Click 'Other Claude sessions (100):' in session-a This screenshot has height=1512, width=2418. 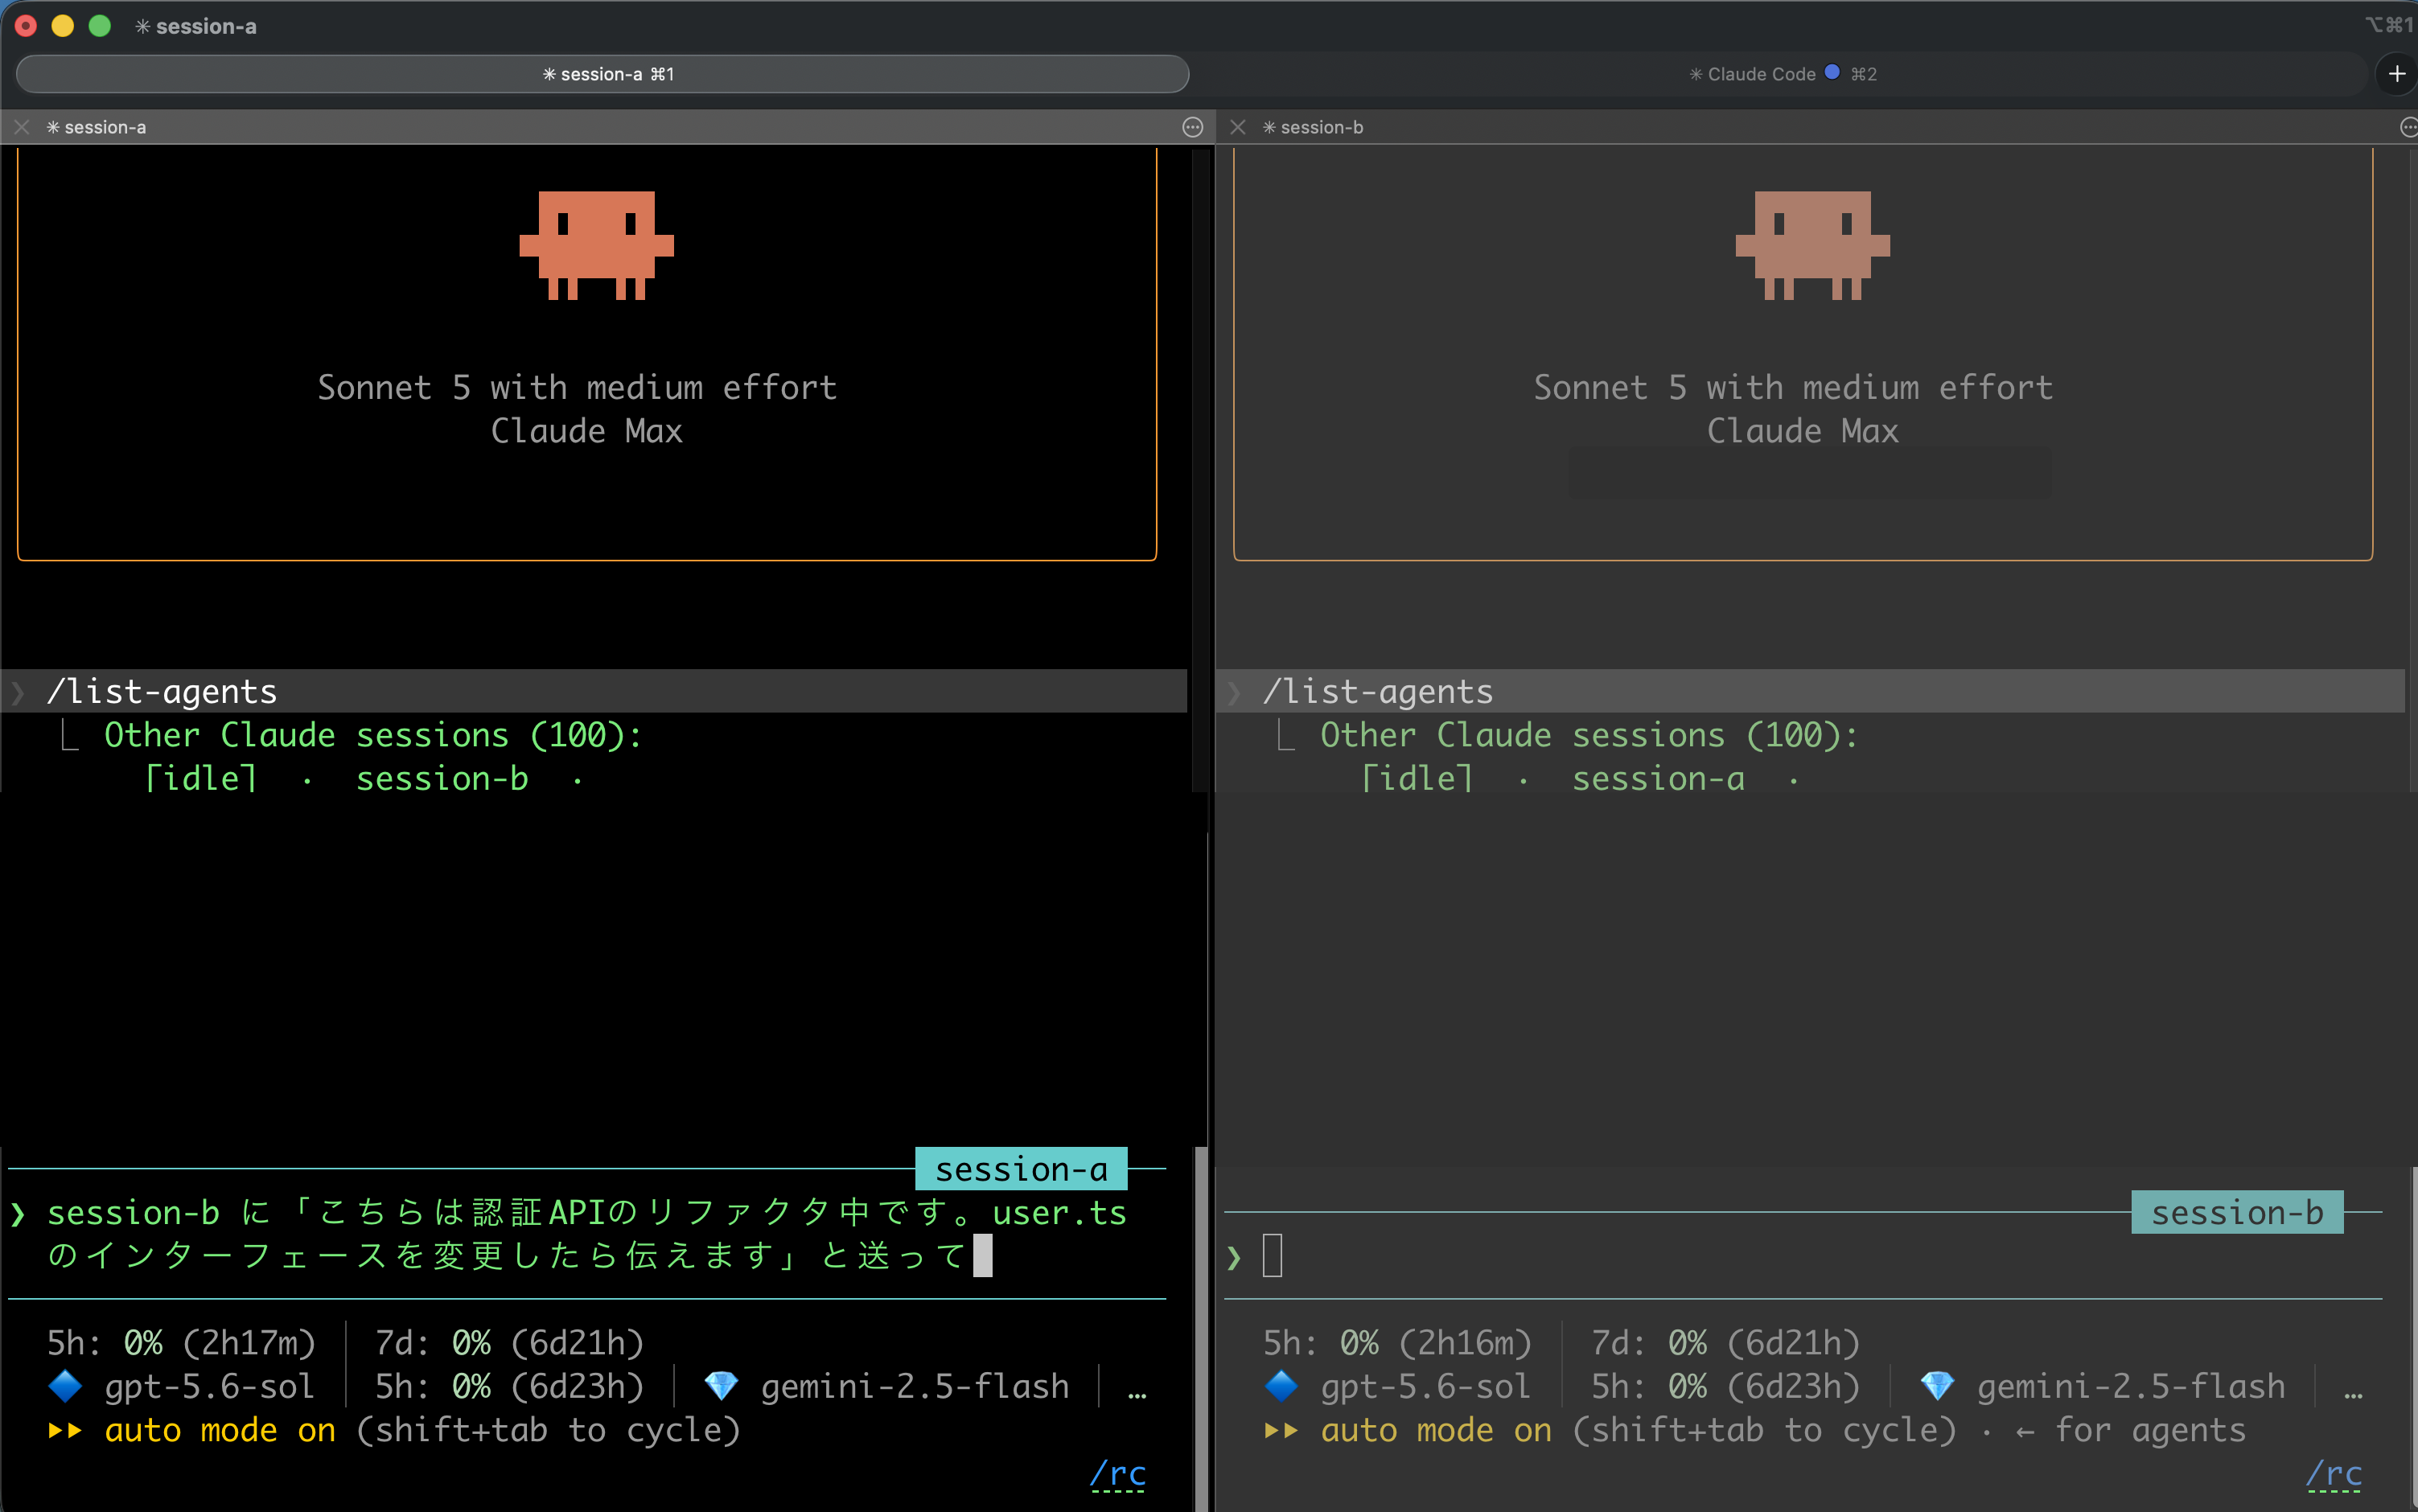click(373, 736)
